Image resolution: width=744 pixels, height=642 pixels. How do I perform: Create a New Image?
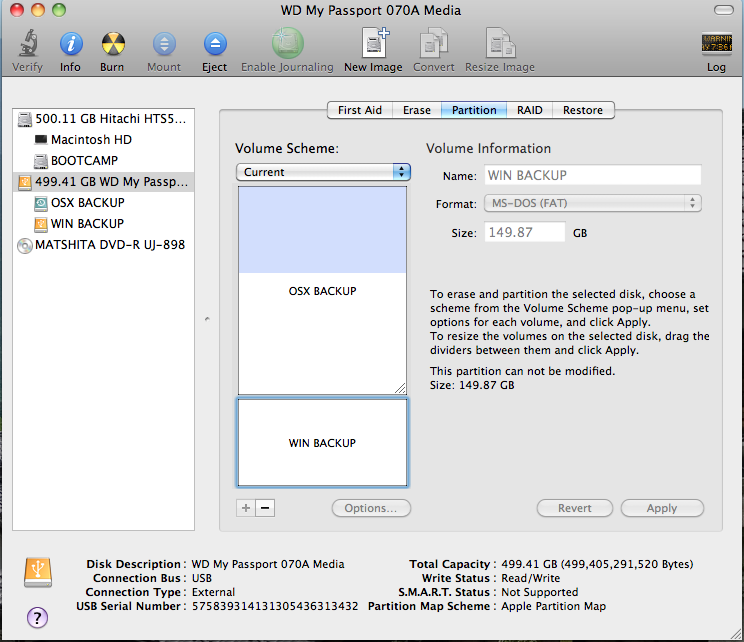(x=374, y=43)
